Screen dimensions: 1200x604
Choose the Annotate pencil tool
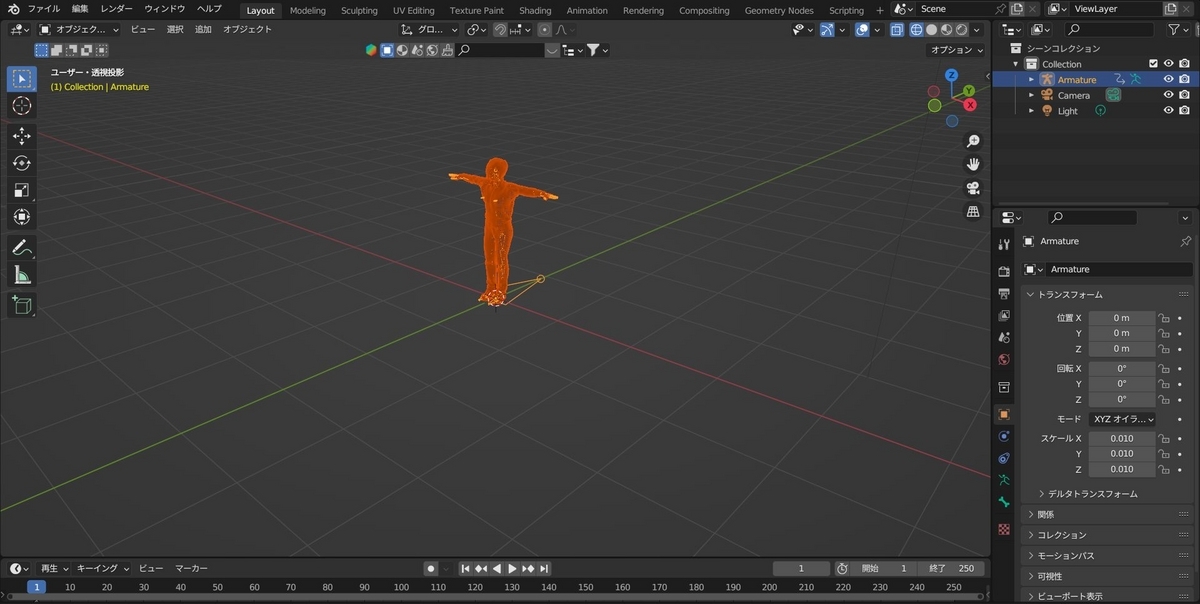point(22,247)
